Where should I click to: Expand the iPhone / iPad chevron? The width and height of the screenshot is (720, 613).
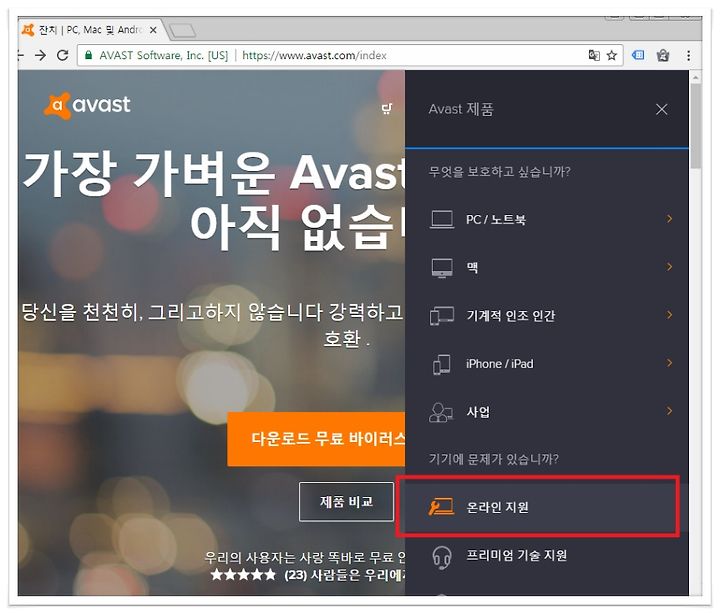click(x=669, y=363)
